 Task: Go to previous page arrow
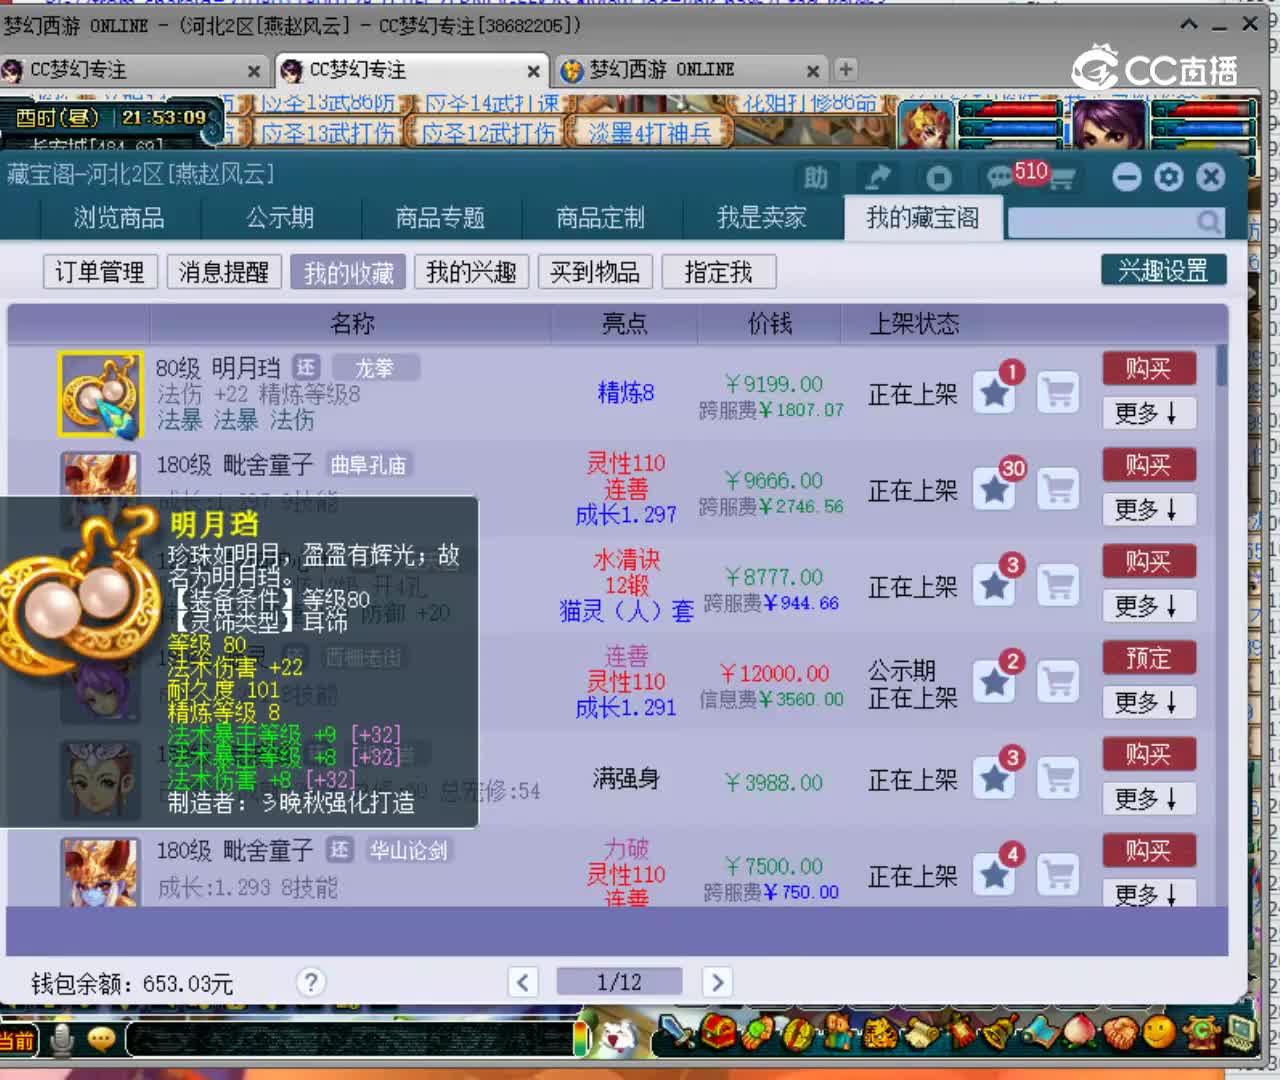pos(522,982)
